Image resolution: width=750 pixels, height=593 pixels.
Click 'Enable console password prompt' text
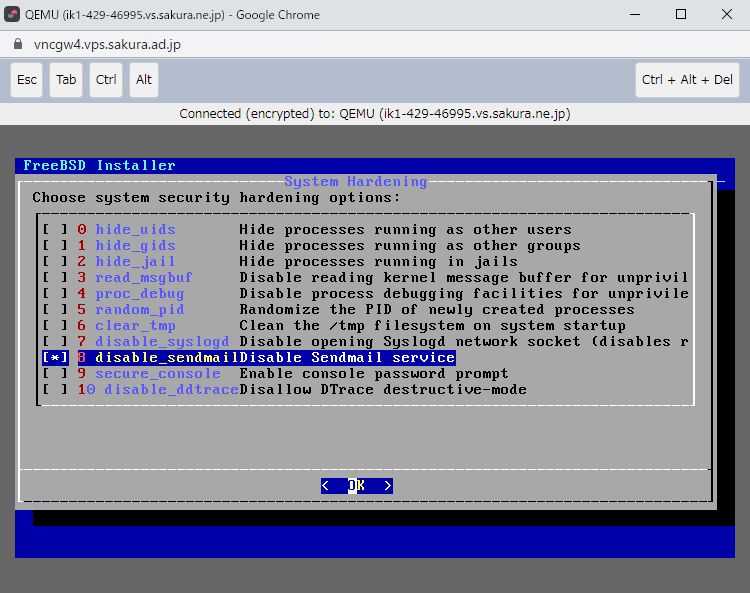pyautogui.click(x=374, y=373)
